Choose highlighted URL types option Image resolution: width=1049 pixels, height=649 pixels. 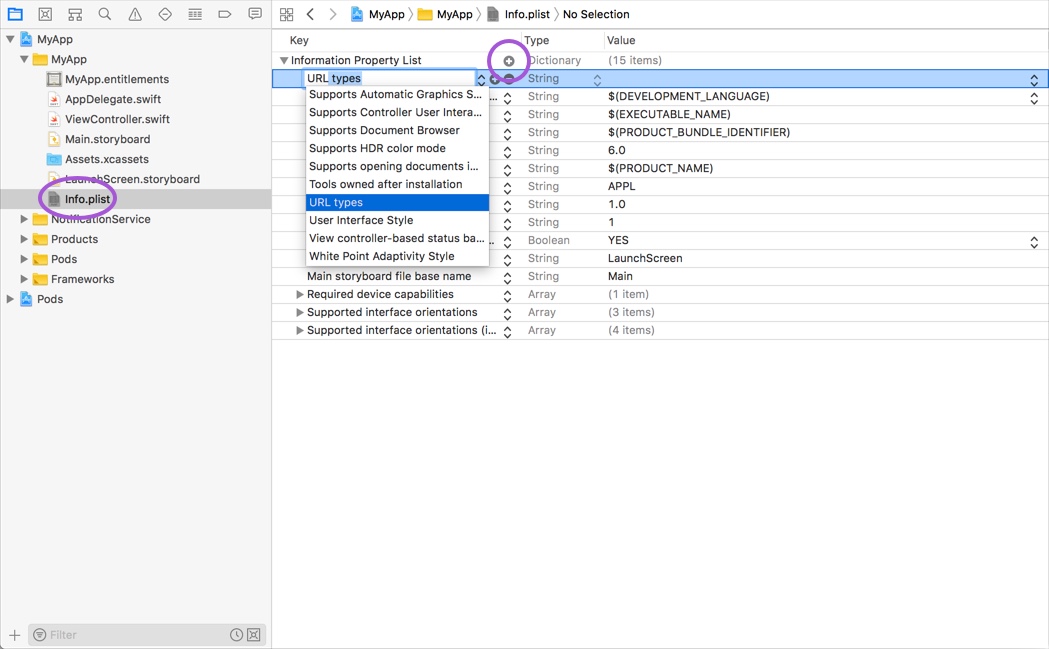(397, 203)
